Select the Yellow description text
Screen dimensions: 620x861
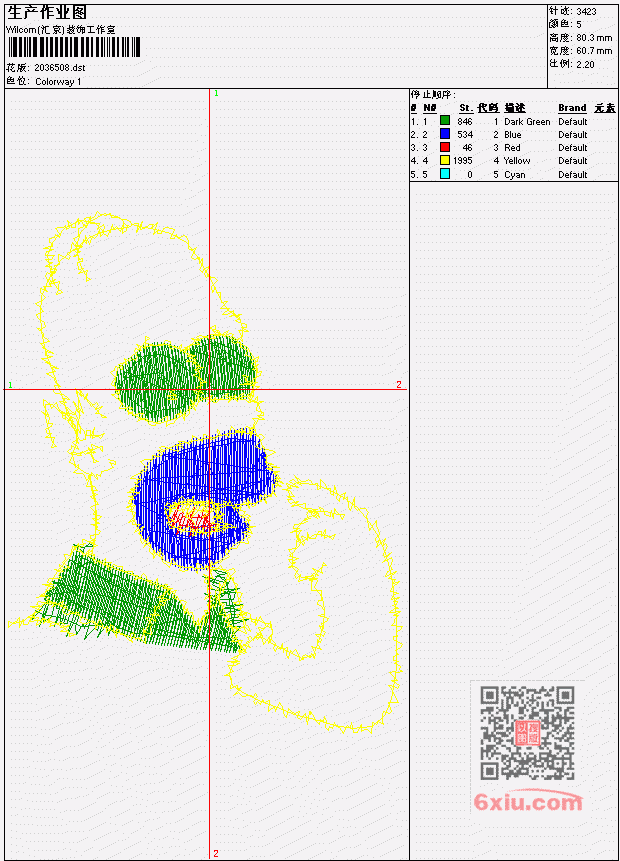[x=517, y=161]
